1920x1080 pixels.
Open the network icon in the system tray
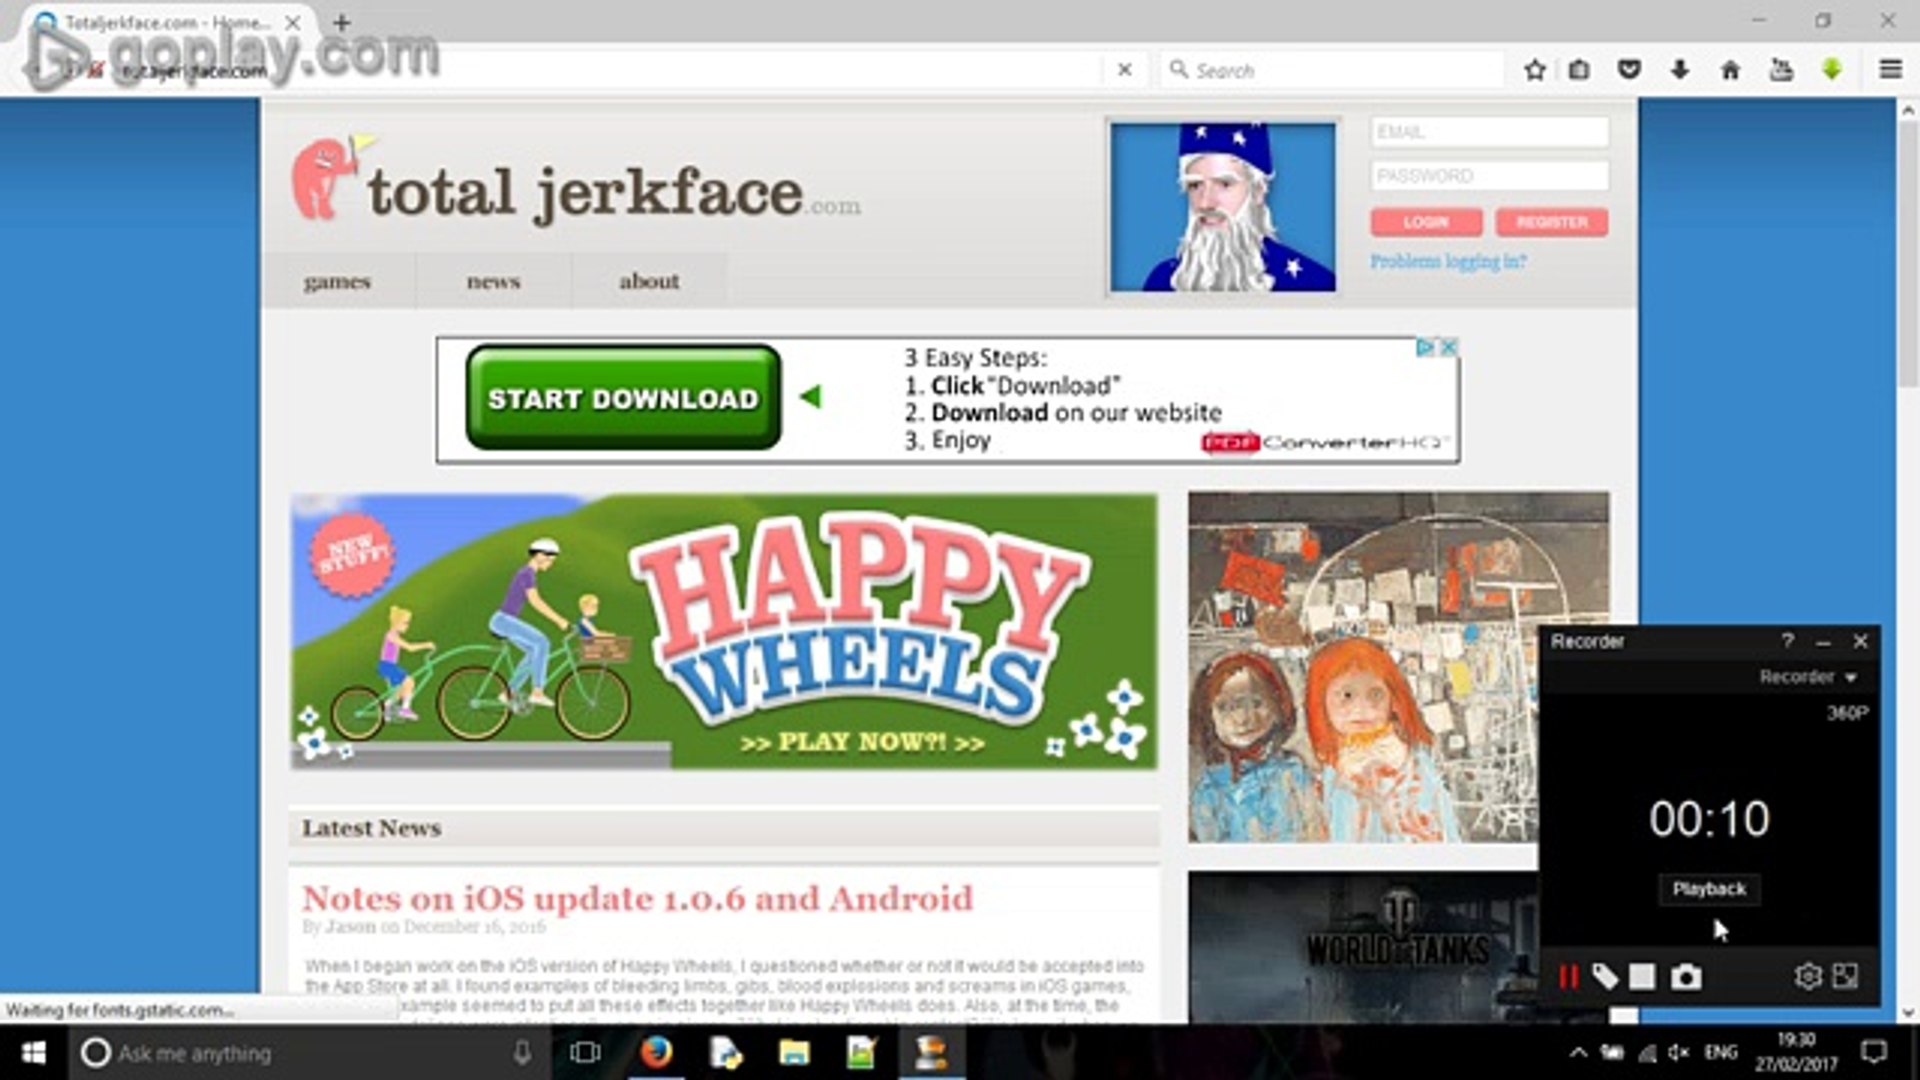pos(1646,1053)
